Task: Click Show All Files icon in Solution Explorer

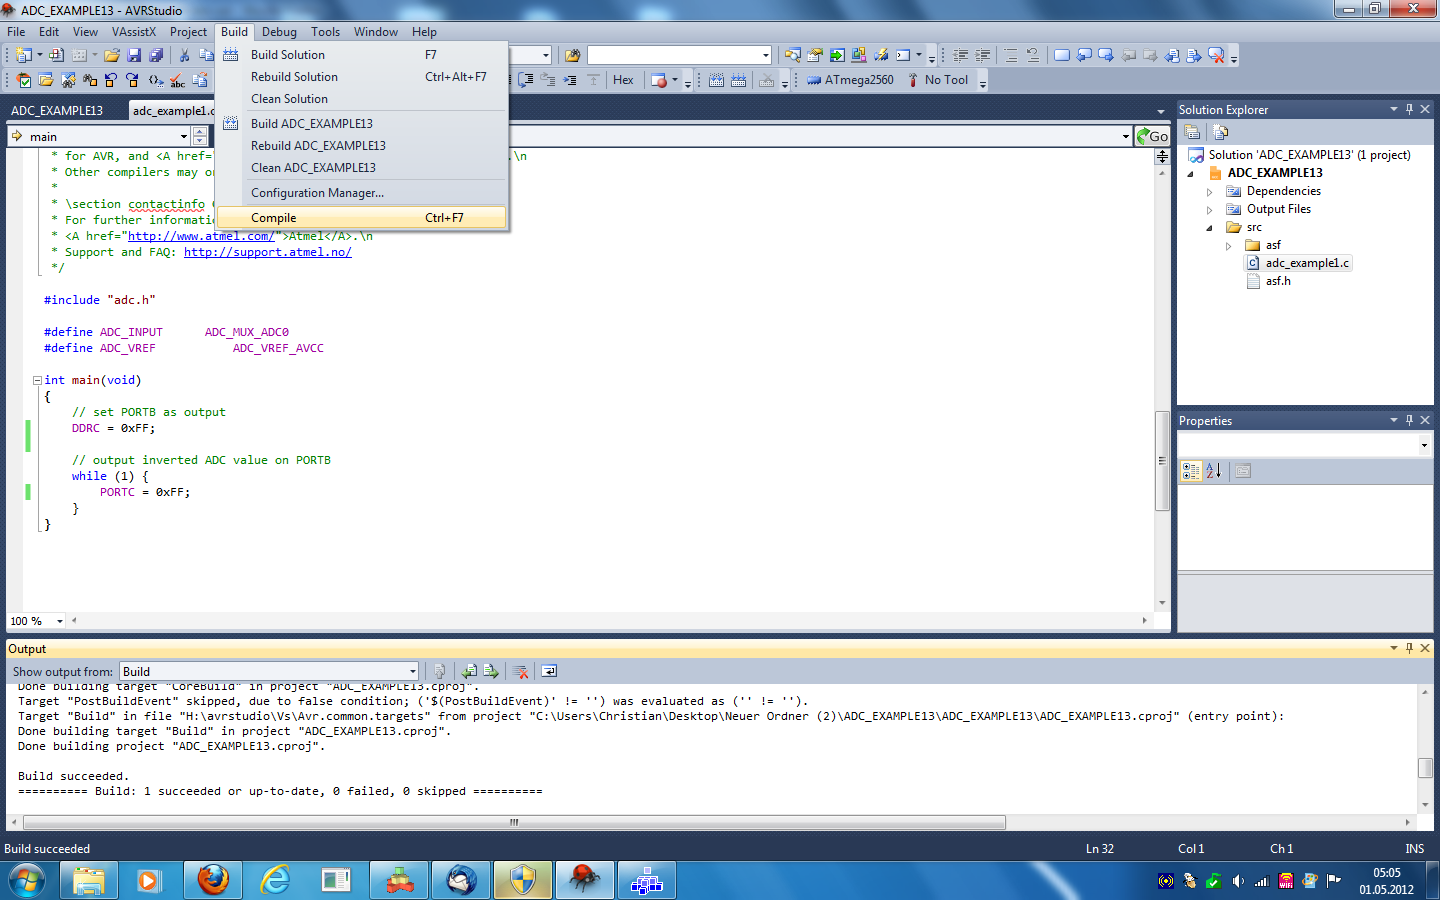Action: point(1220,132)
